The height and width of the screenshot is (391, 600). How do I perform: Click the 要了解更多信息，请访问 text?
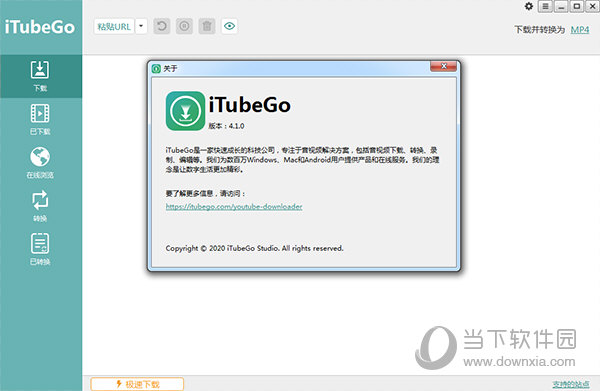tap(205, 194)
